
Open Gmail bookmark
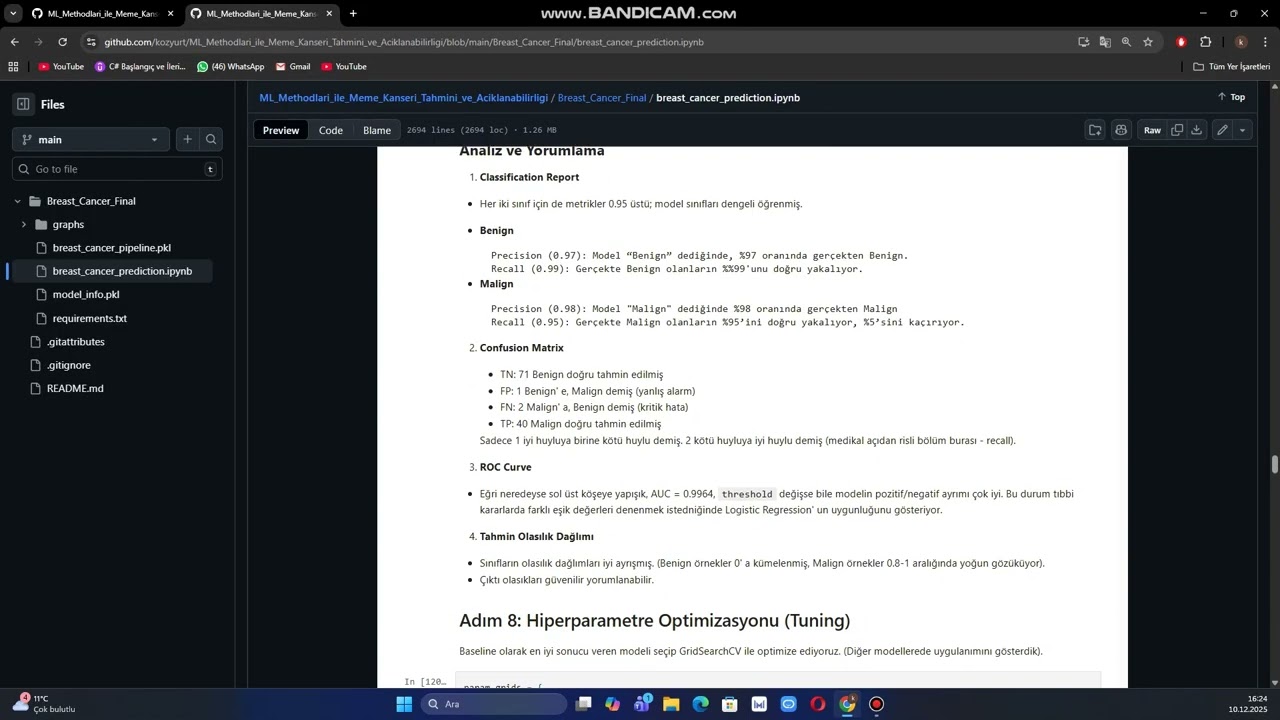pyautogui.click(x=292, y=66)
